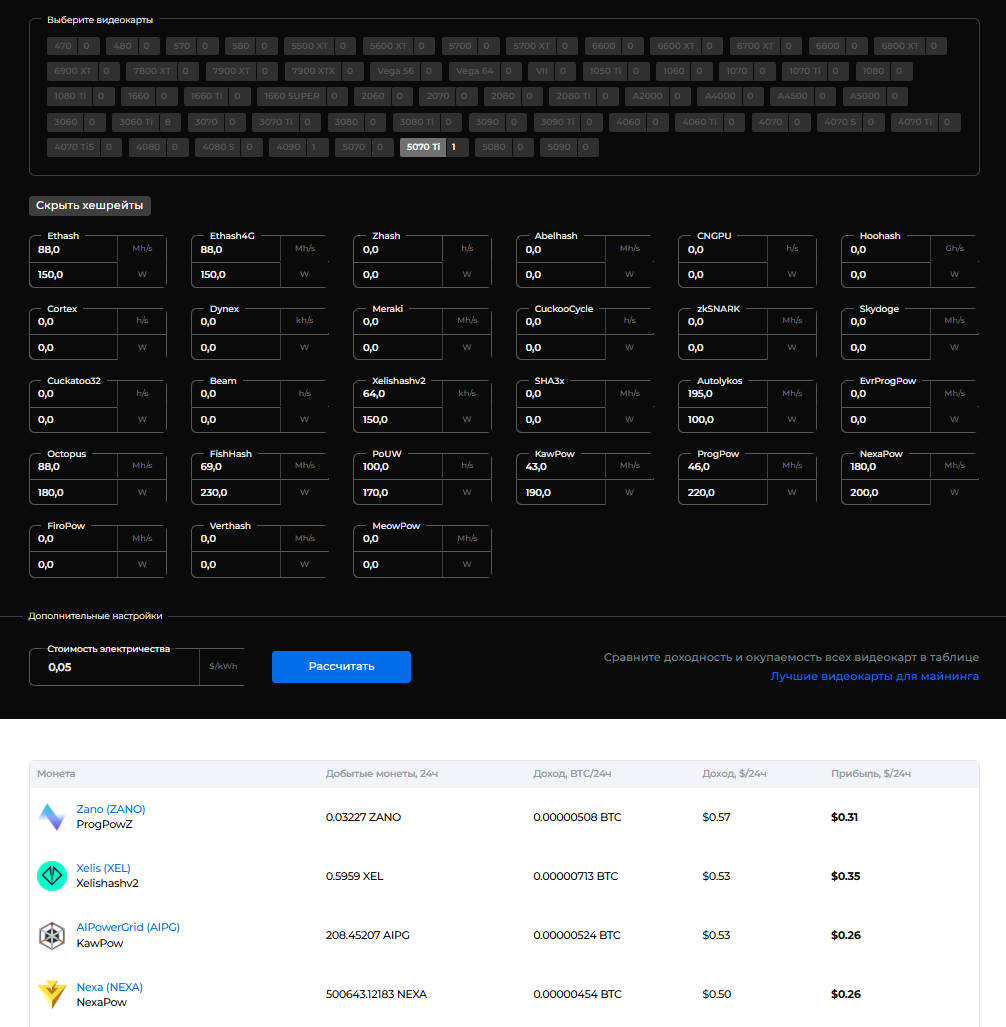Click the Nexa coin logo icon
Screen dimensions: 1006x1027
52,994
